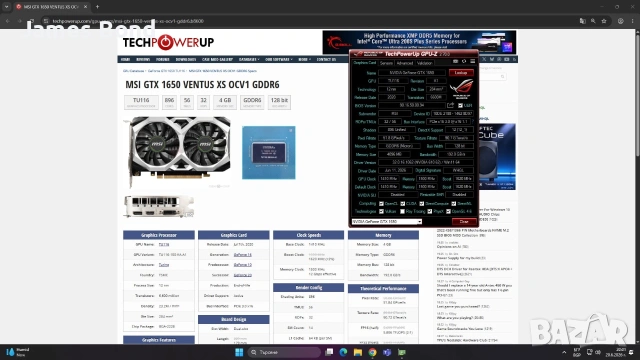Click the browser back arrow
This screenshot has height=360, width=640.
point(7,21)
